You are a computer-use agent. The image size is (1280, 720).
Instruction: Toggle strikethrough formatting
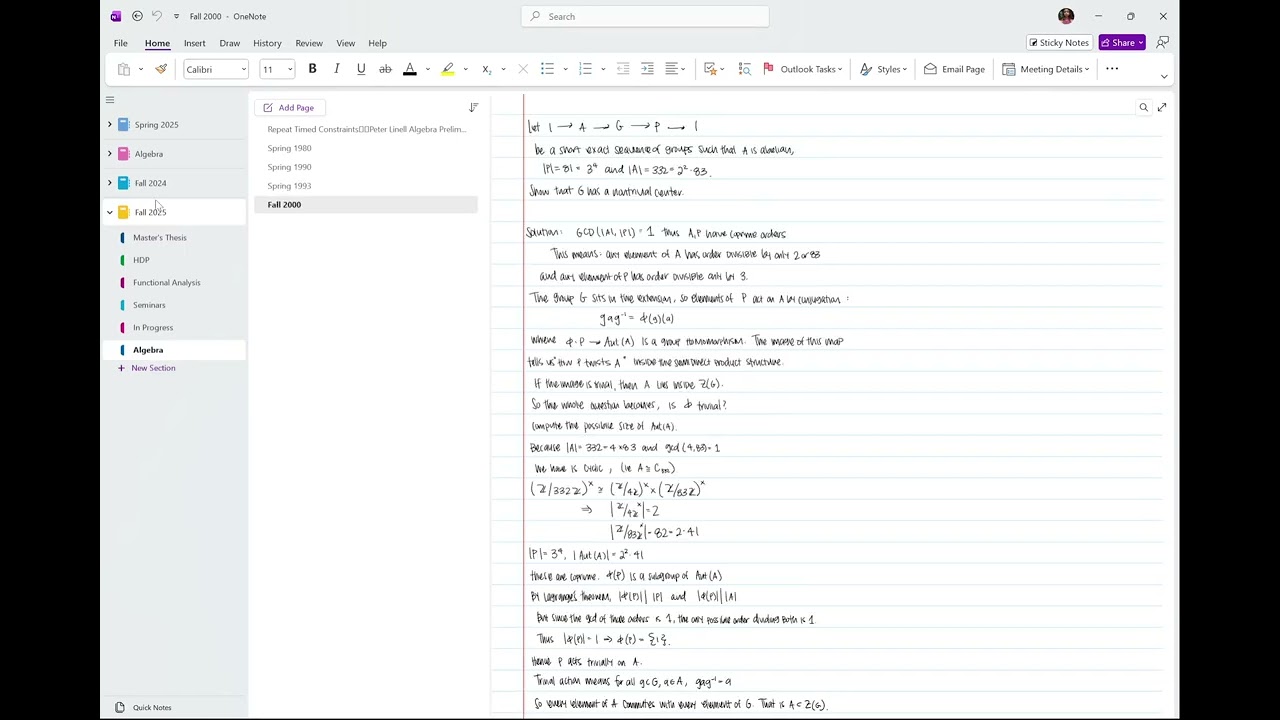coord(385,69)
